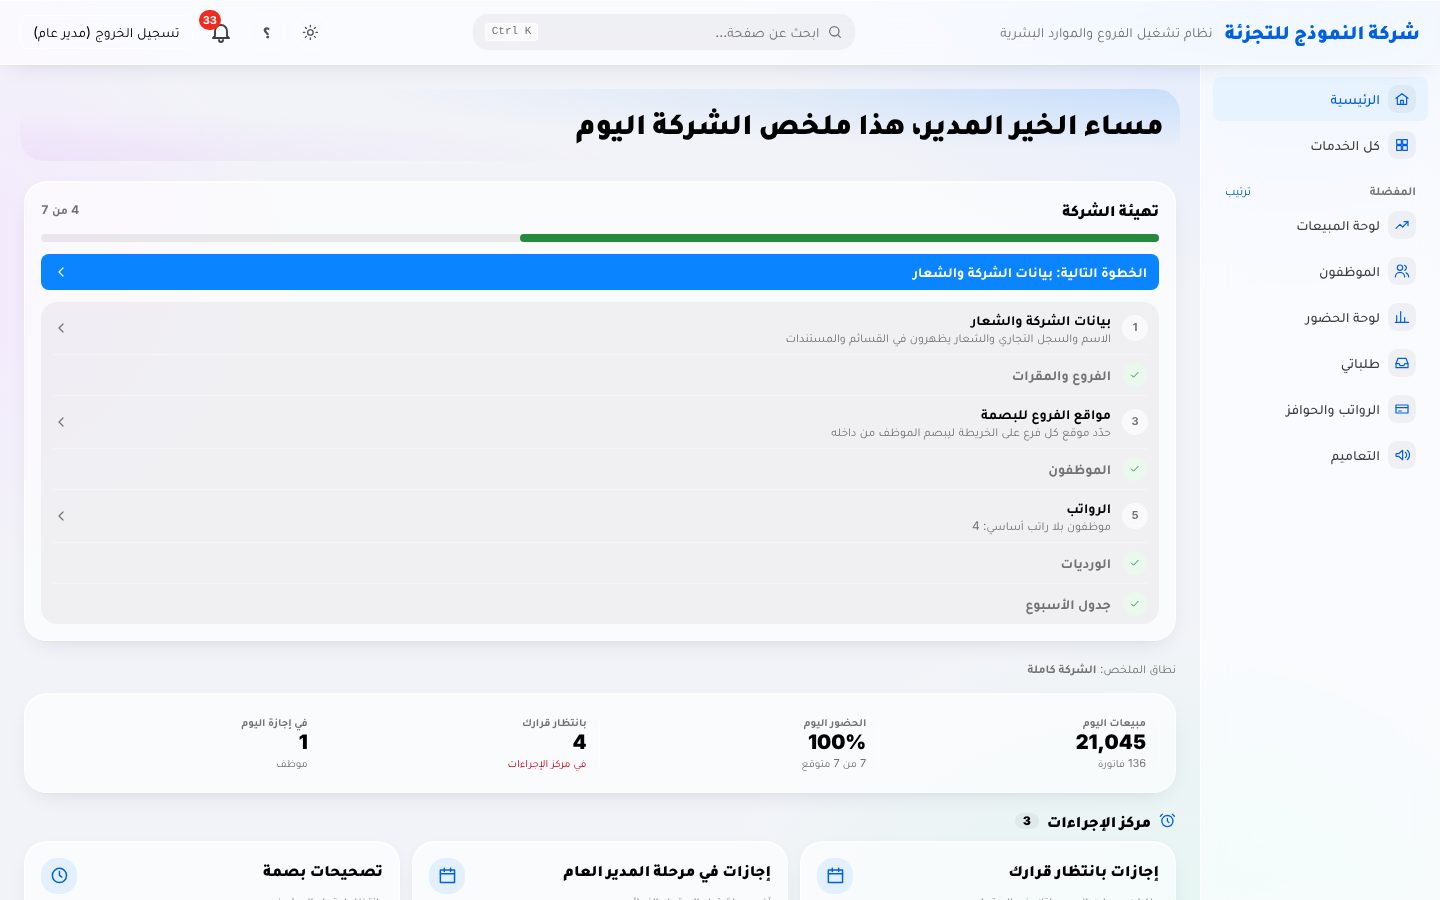The width and height of the screenshot is (1440, 900).
Task: Click the grid icon beside كل الخدمات
Action: (1402, 145)
